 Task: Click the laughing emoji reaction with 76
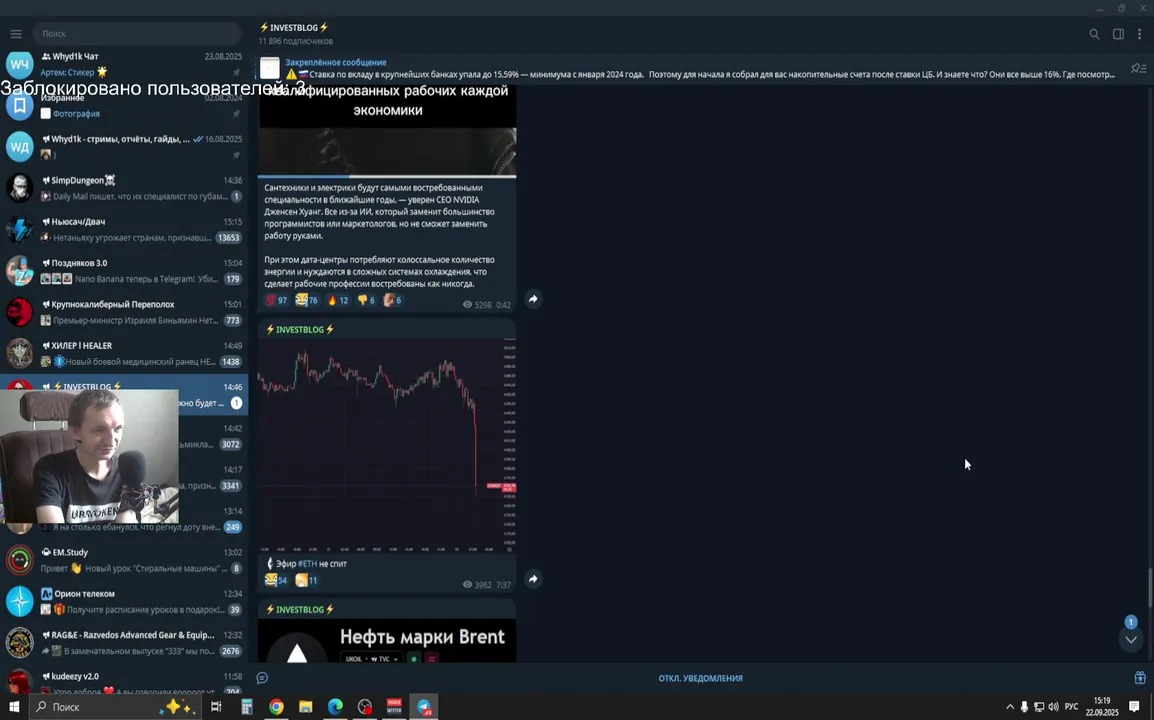point(307,300)
